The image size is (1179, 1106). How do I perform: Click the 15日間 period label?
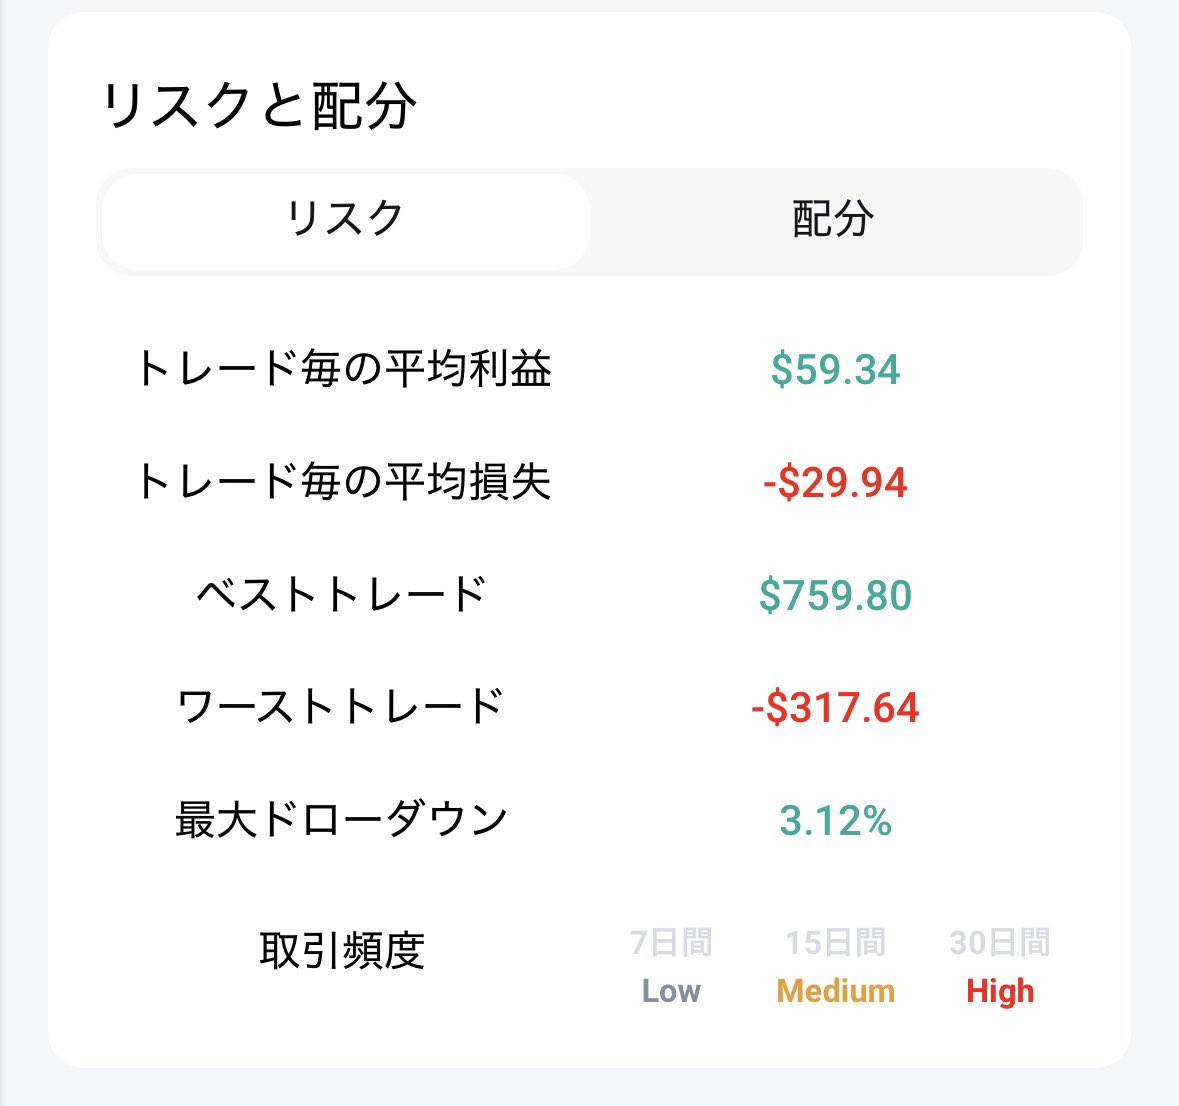click(x=835, y=942)
